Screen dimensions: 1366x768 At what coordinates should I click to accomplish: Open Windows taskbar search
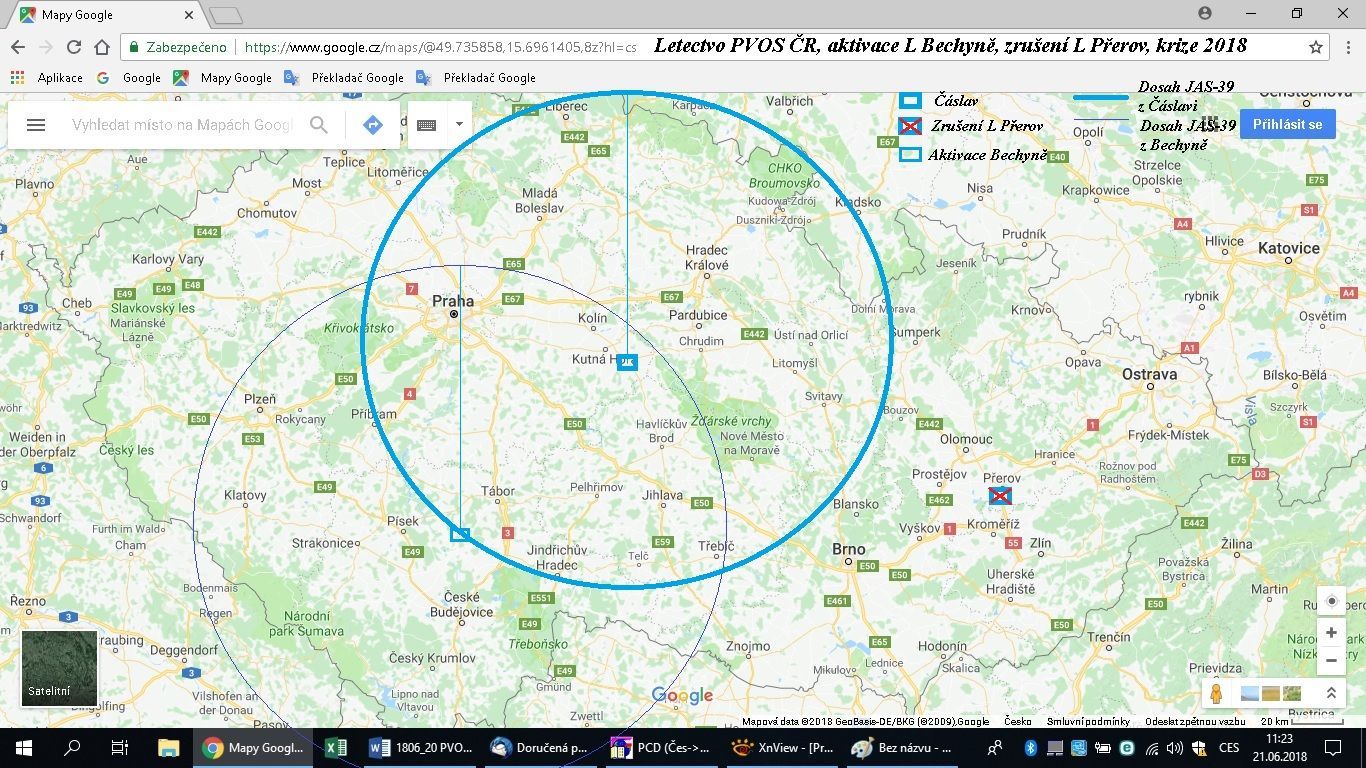click(71, 747)
